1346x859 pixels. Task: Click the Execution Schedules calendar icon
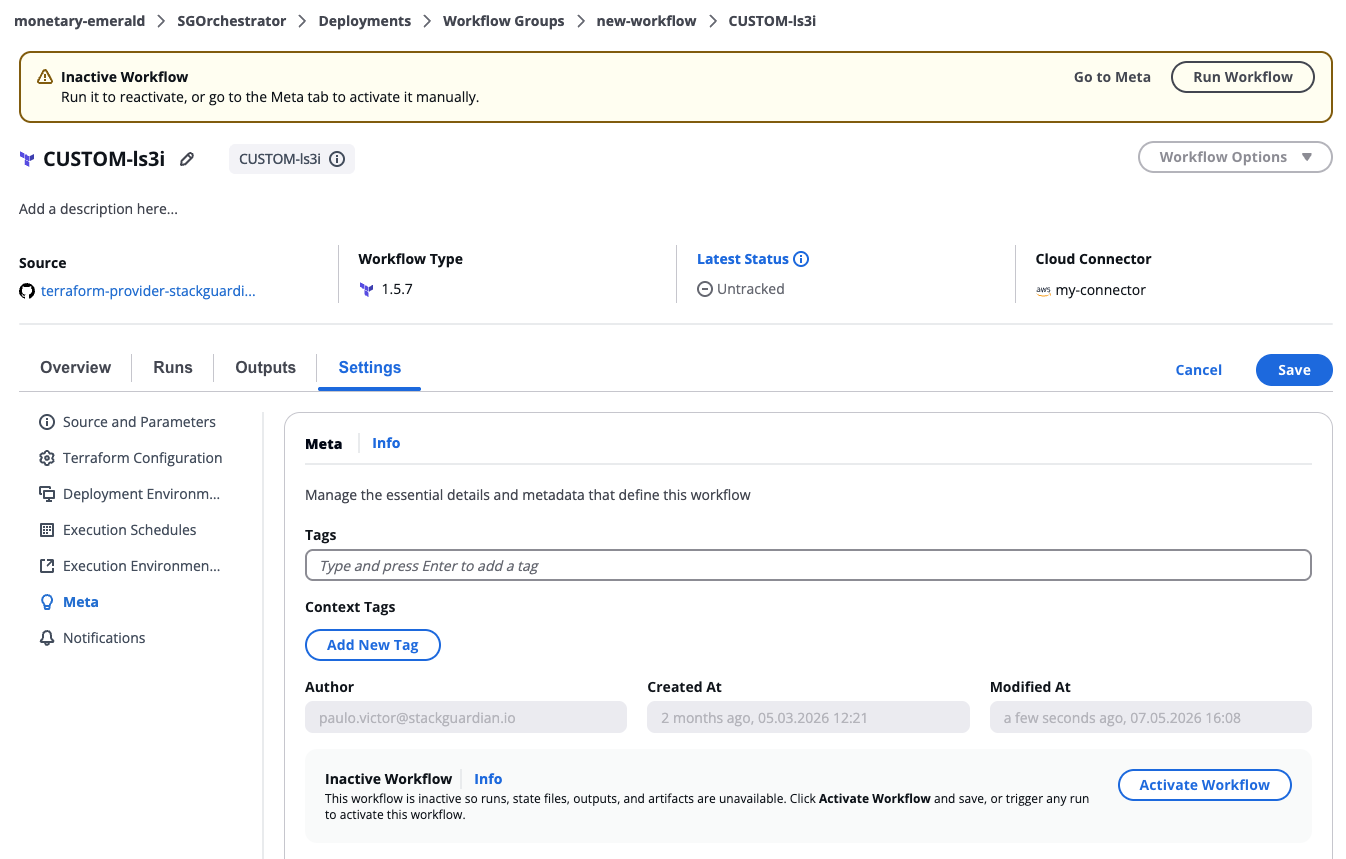(x=47, y=530)
